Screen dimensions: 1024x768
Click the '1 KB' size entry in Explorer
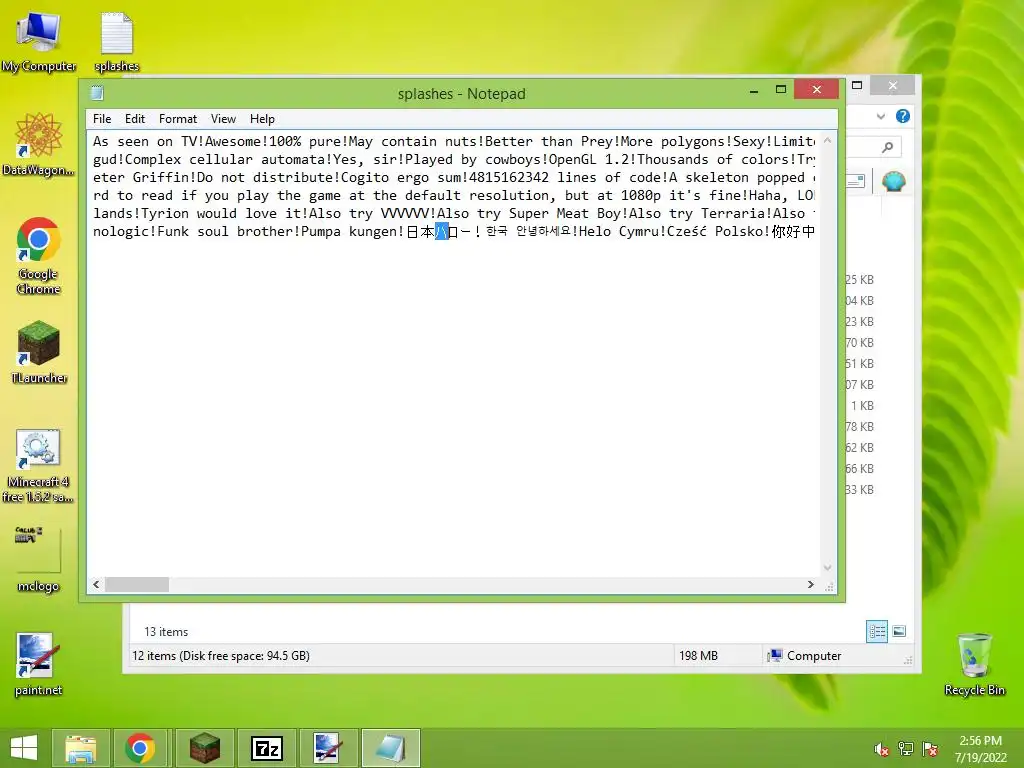[862, 406]
